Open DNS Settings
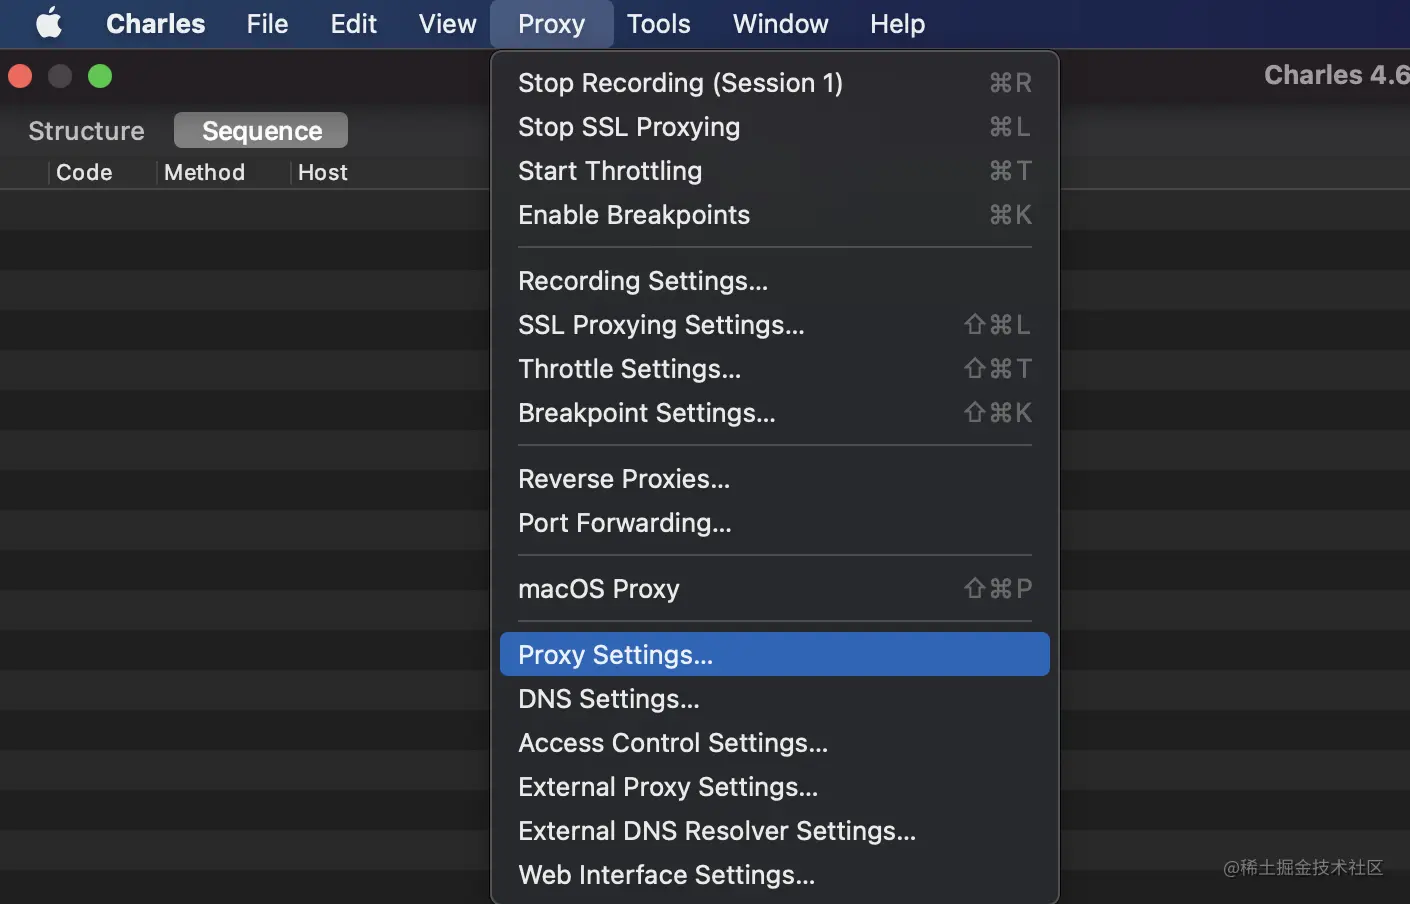This screenshot has width=1410, height=904. [x=608, y=699]
